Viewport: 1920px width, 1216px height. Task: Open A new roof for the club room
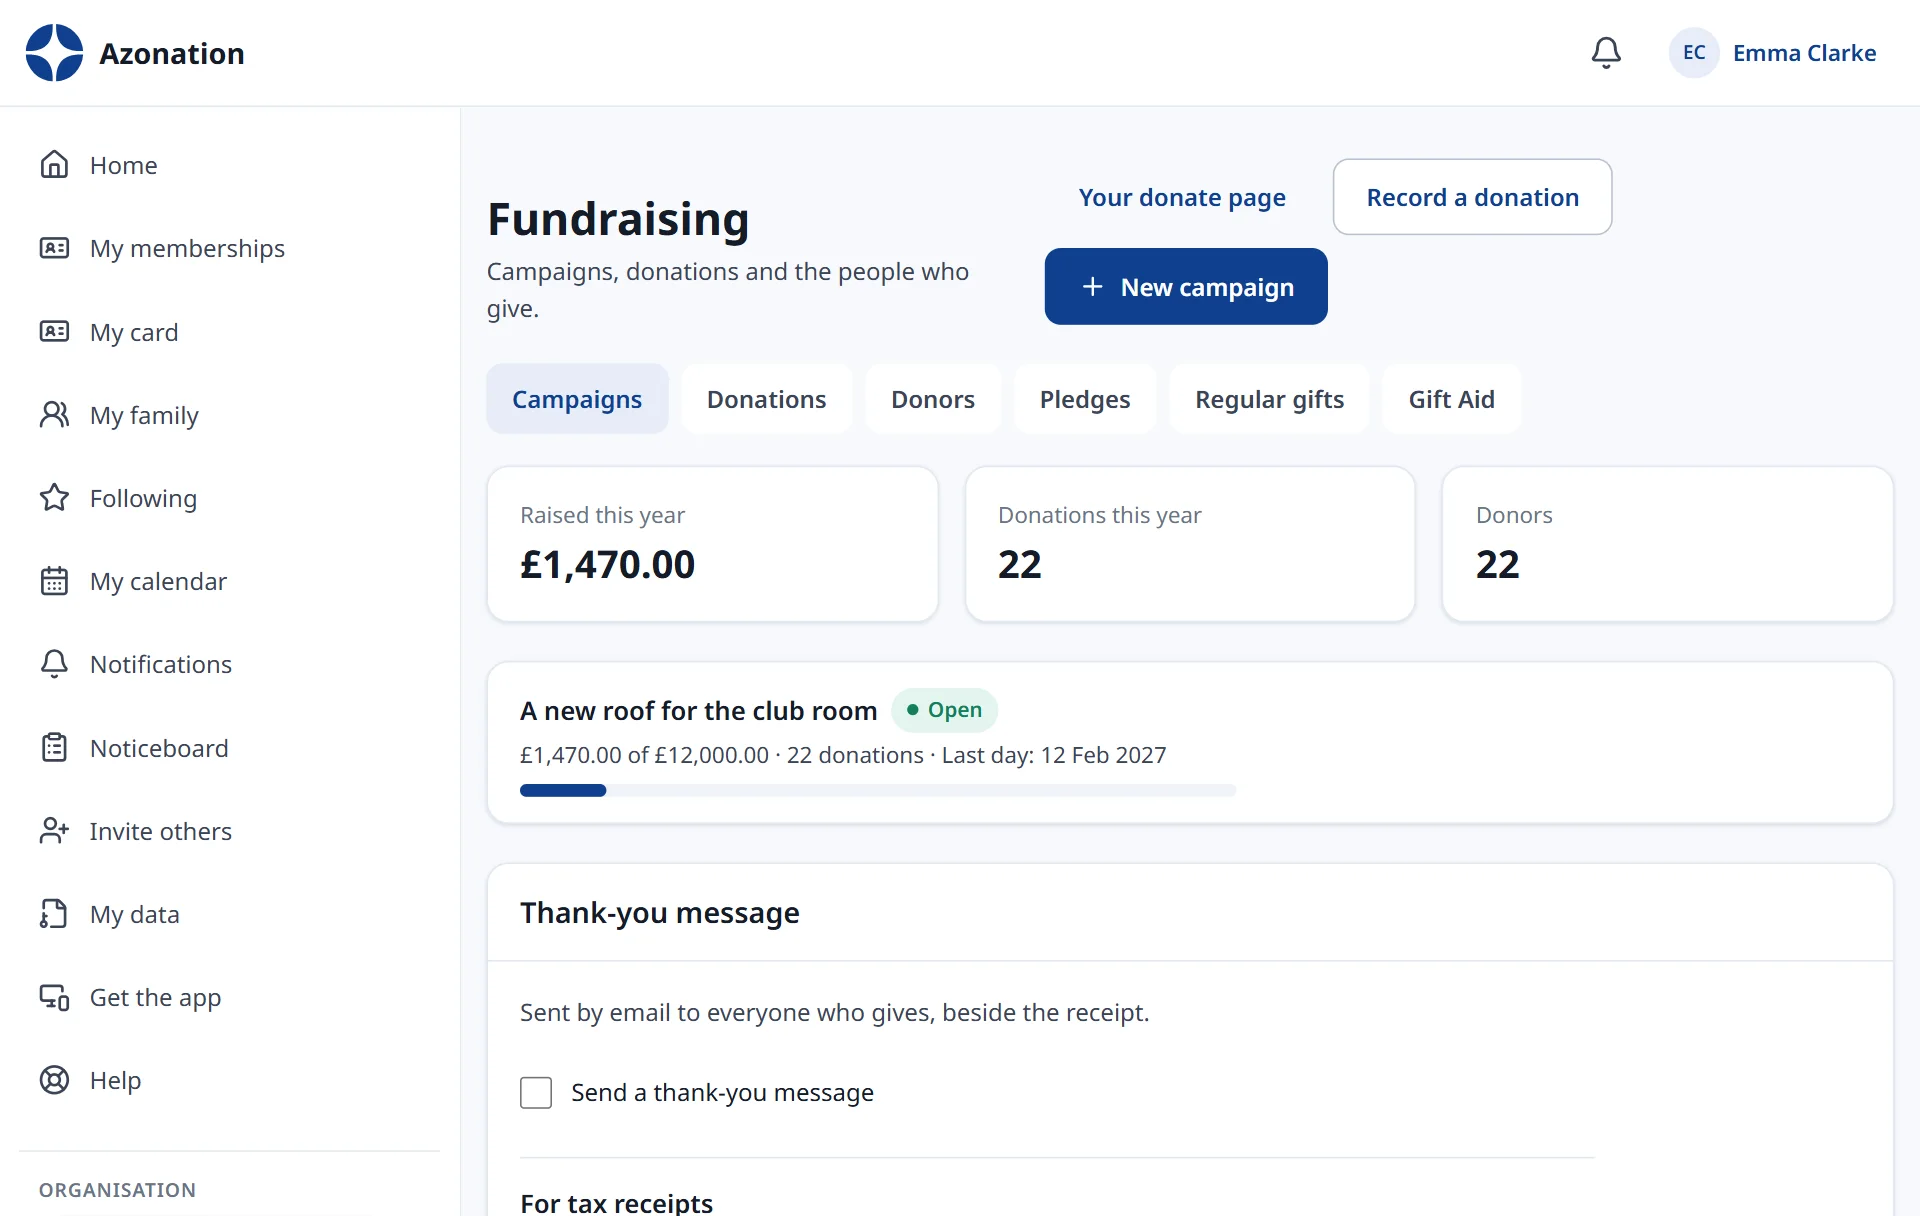coord(698,711)
